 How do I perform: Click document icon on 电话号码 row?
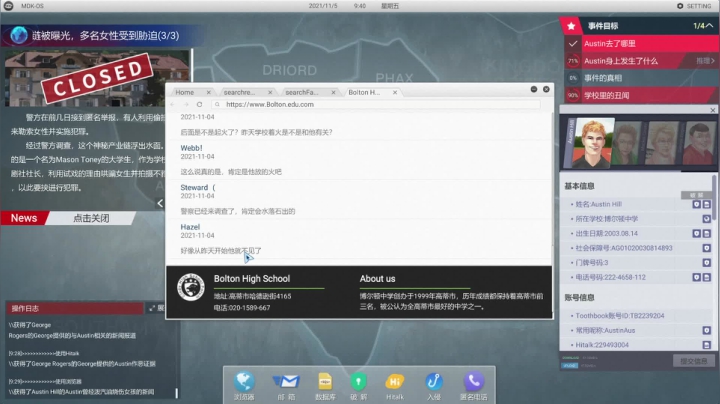point(707,277)
